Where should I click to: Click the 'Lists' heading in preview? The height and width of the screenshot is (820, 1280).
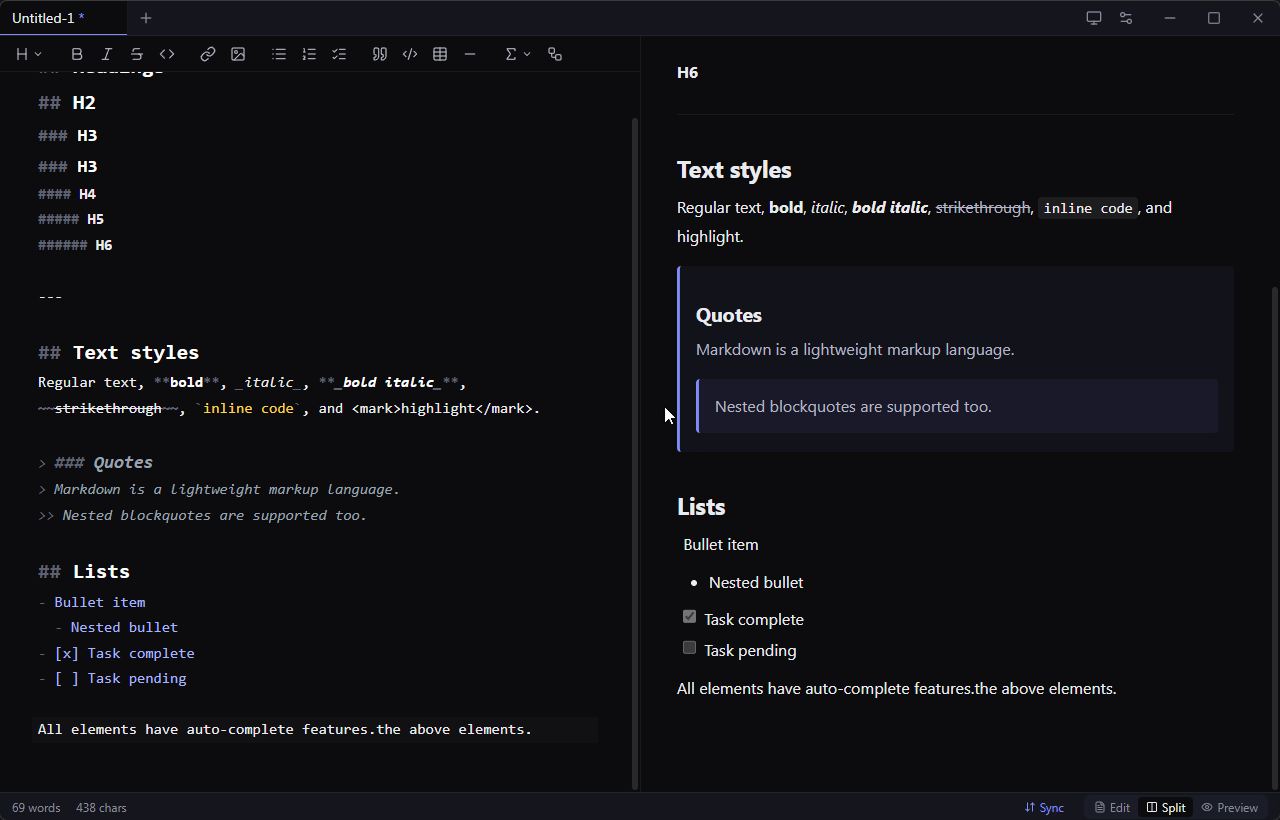701,507
